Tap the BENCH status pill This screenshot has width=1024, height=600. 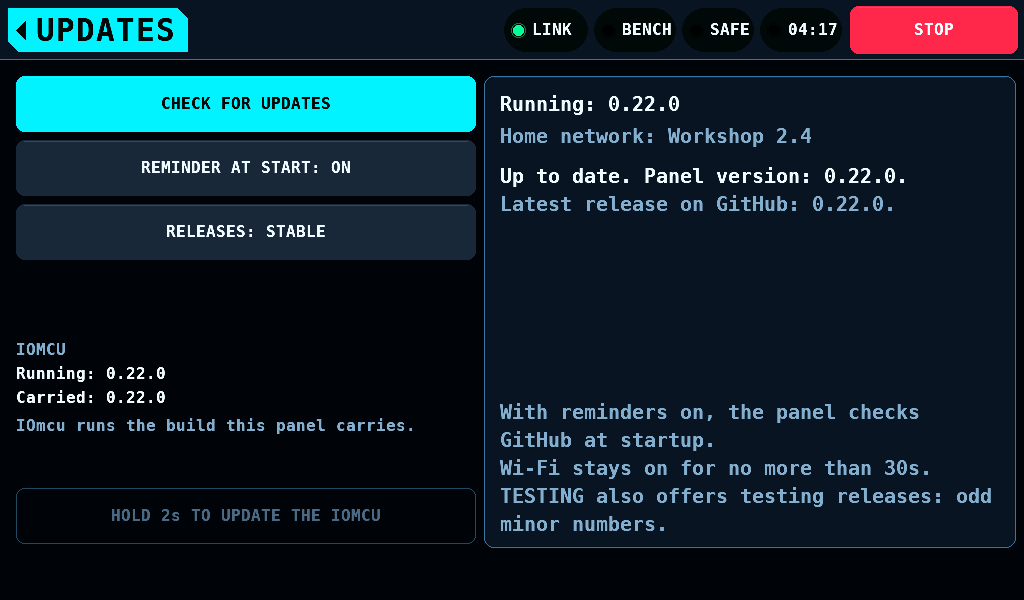click(635, 30)
